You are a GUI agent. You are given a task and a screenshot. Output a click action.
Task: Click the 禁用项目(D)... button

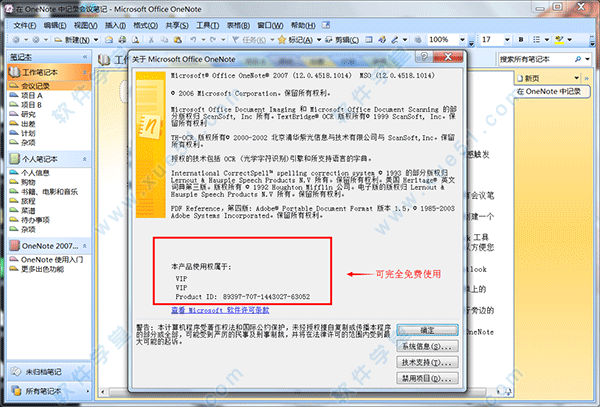[427, 379]
